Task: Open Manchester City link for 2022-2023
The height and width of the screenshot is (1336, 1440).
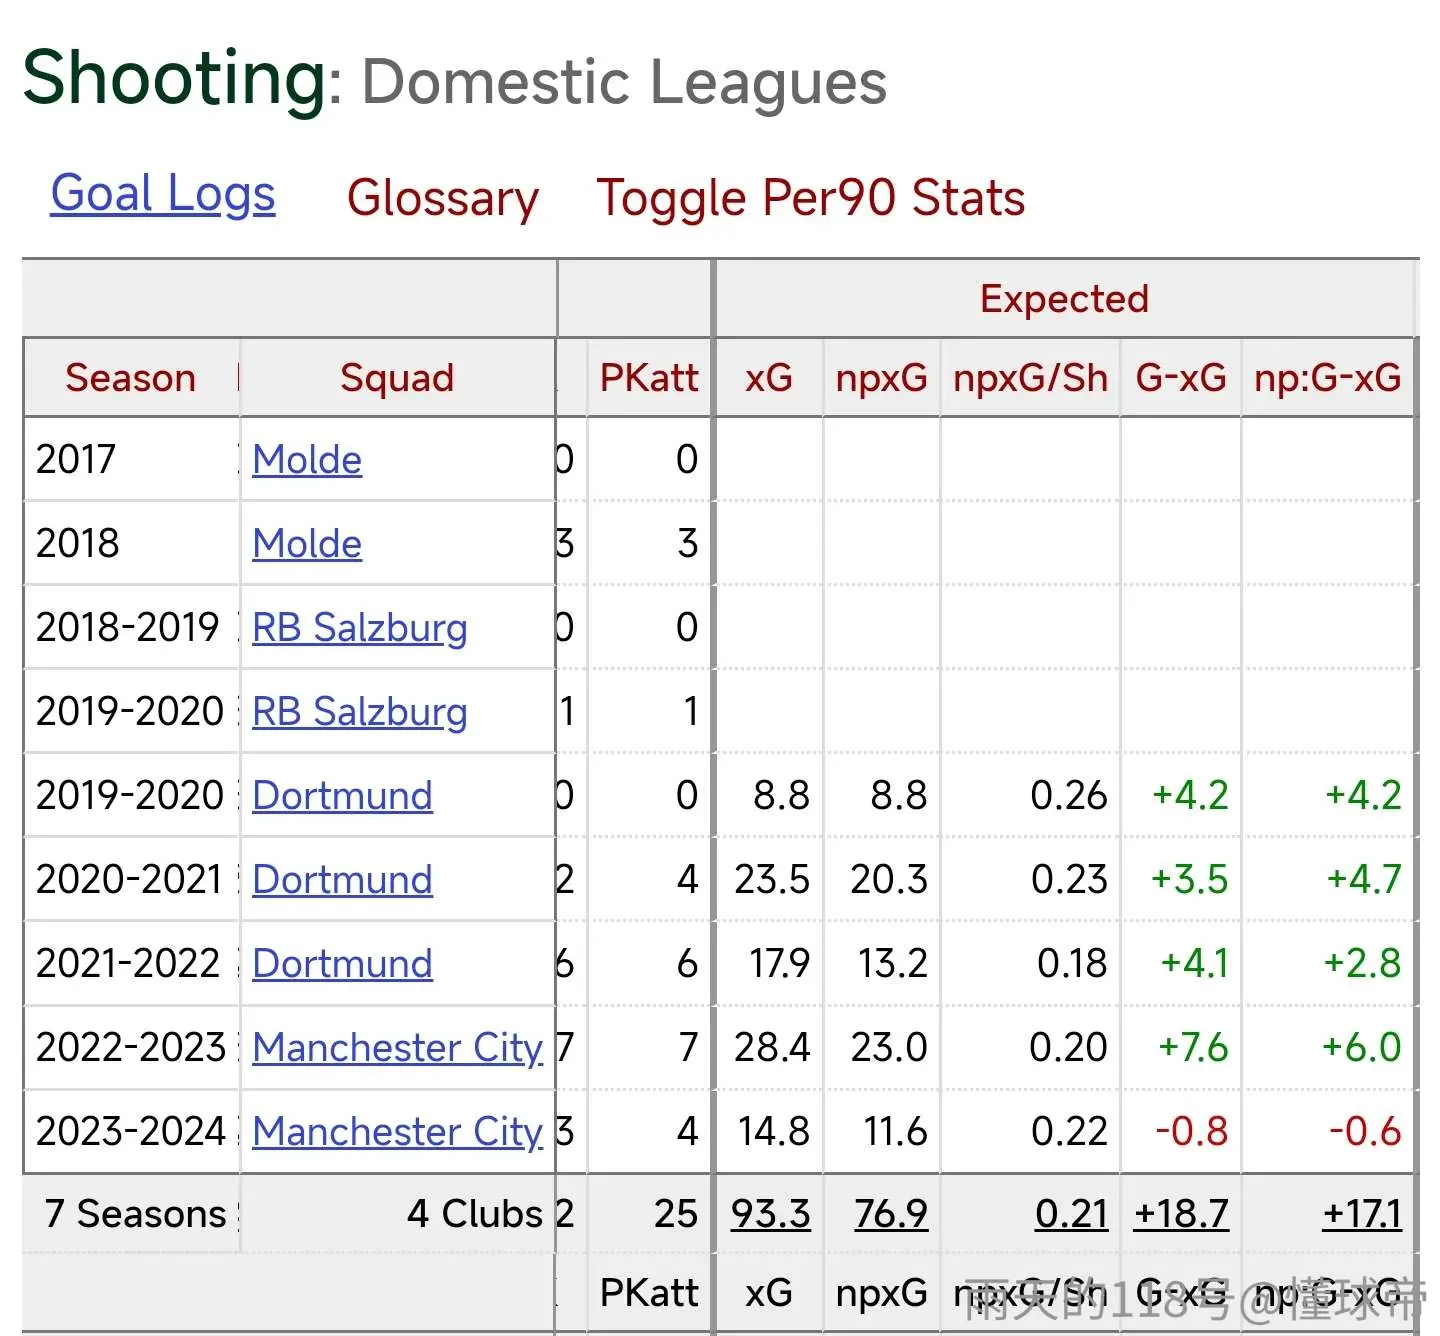Action: 398,1048
